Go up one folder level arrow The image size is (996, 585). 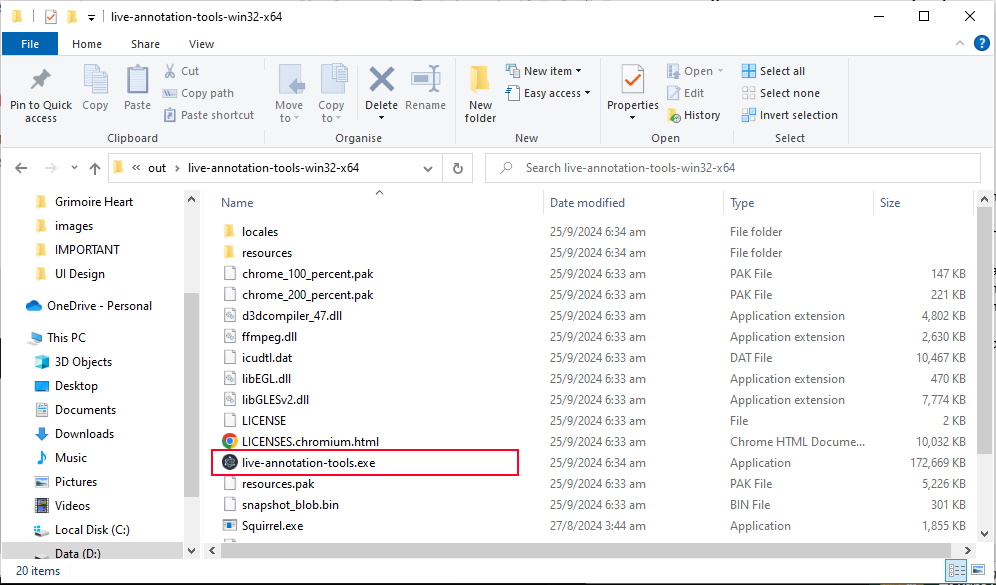(95, 168)
